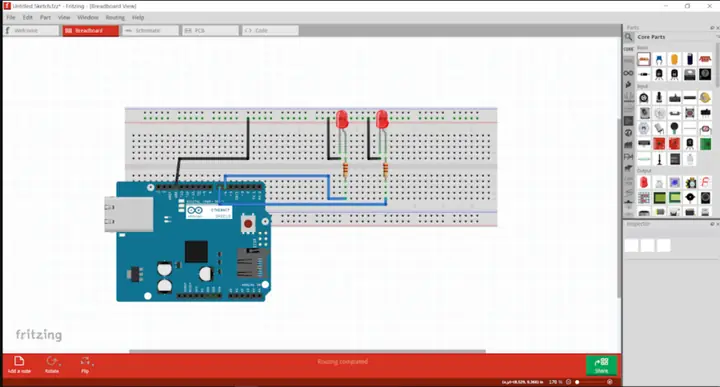Click the red reset button on Arduino

(248, 224)
